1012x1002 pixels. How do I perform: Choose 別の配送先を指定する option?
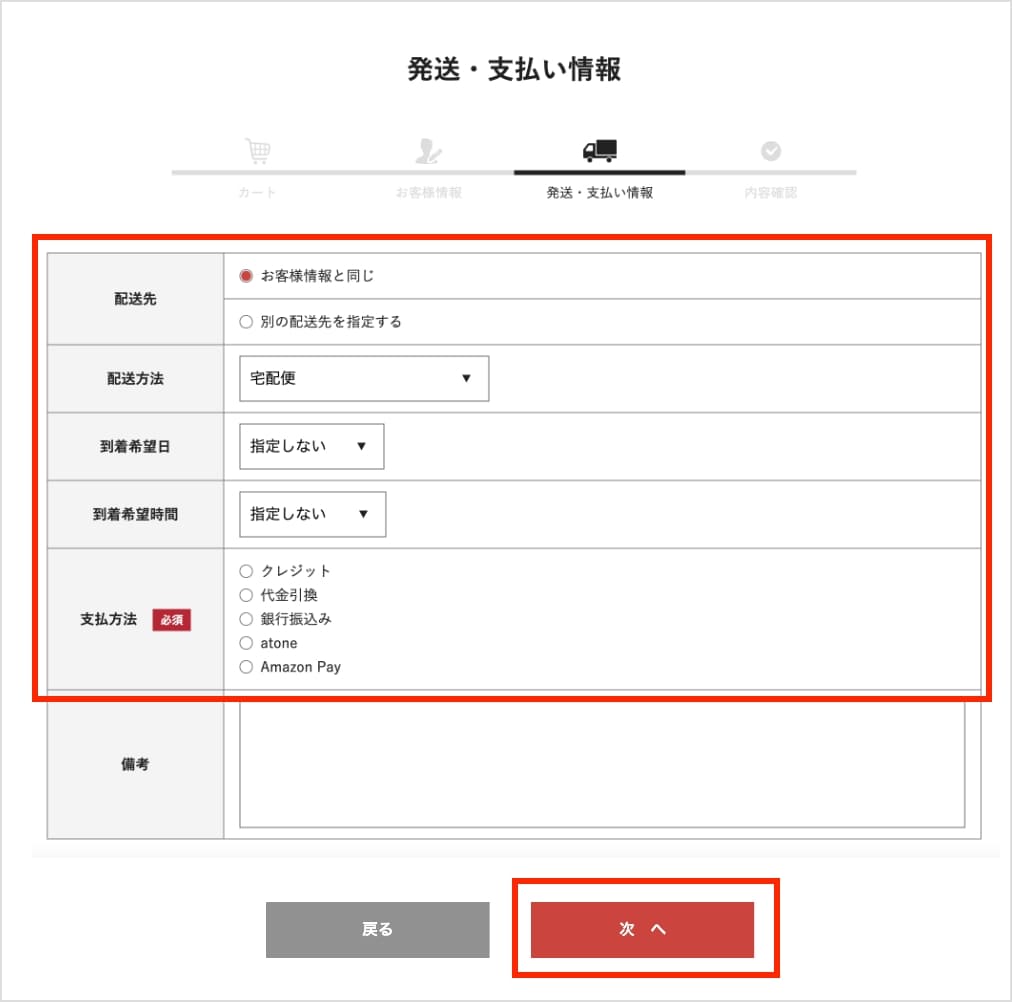coord(246,321)
